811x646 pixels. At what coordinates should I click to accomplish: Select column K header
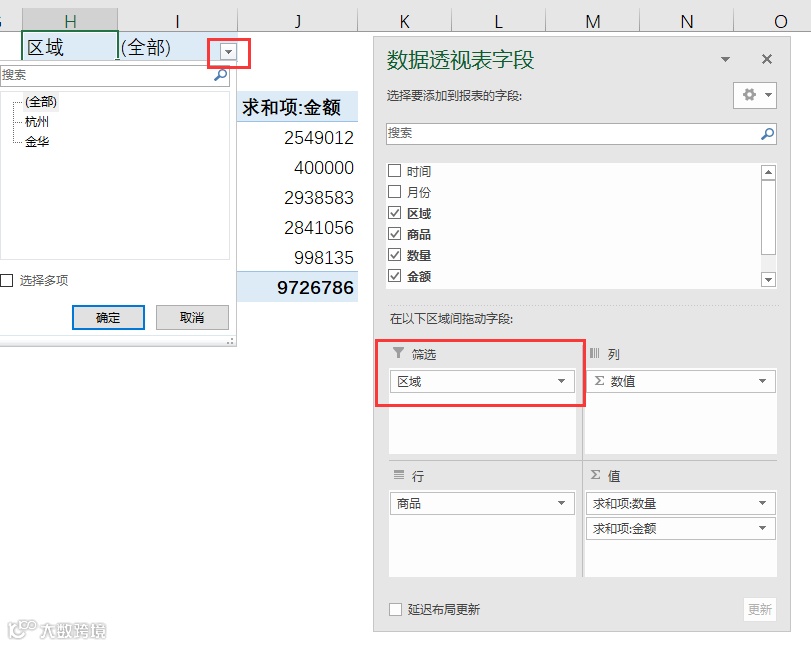coord(404,21)
